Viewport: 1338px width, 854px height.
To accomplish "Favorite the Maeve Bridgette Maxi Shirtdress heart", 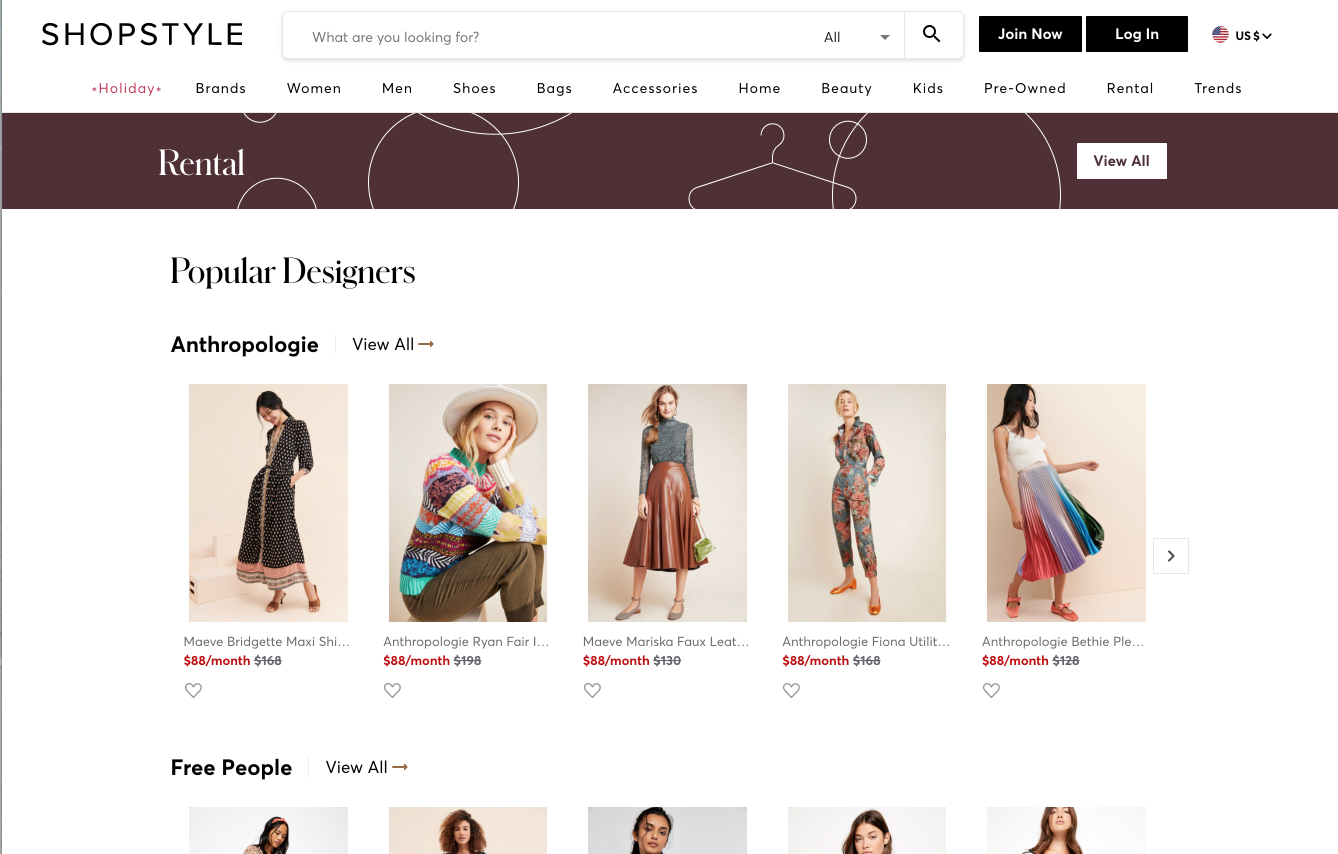I will click(x=193, y=690).
